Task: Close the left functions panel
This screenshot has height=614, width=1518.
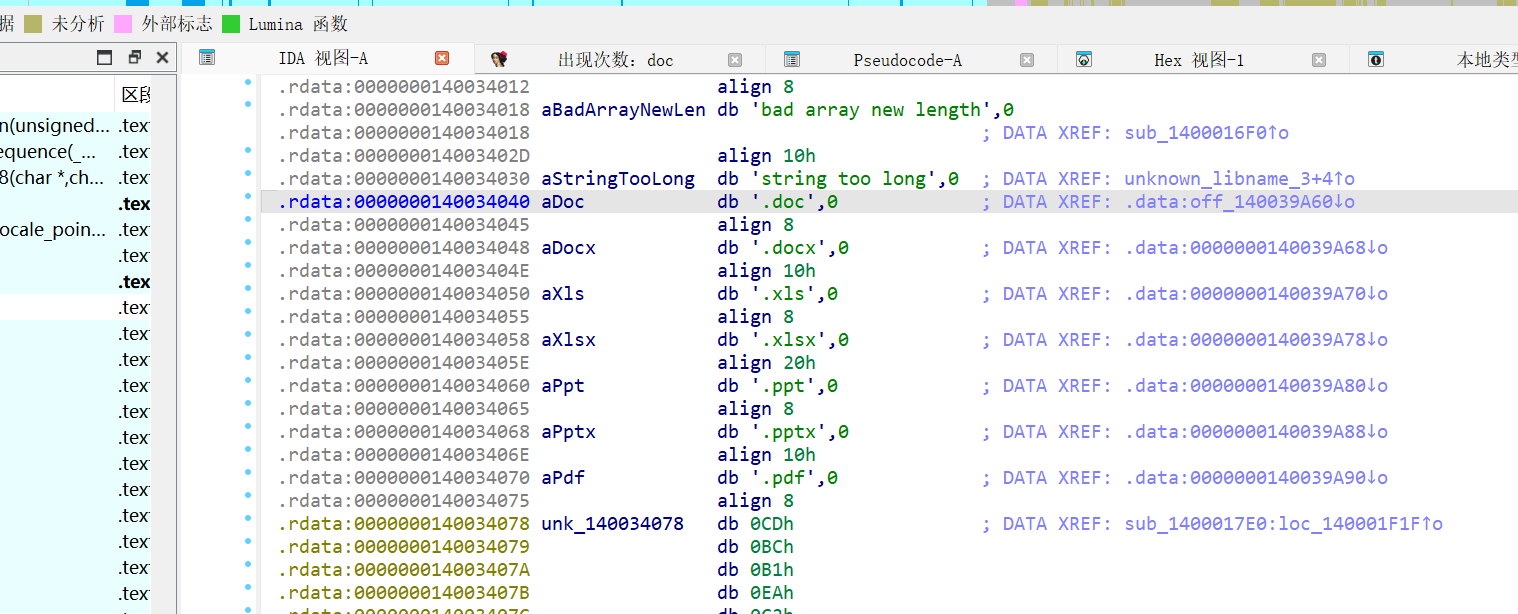Action: point(162,57)
